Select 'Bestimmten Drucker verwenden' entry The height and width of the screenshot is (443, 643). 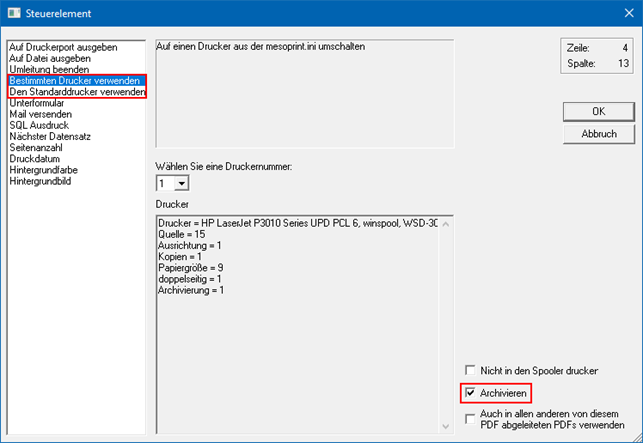(x=75, y=80)
